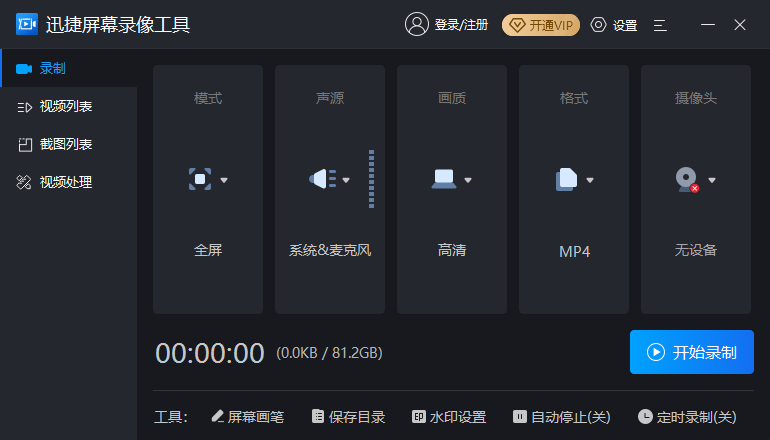Open the 视频处理 sidebar tab
This screenshot has width=770, height=440.
pos(69,182)
